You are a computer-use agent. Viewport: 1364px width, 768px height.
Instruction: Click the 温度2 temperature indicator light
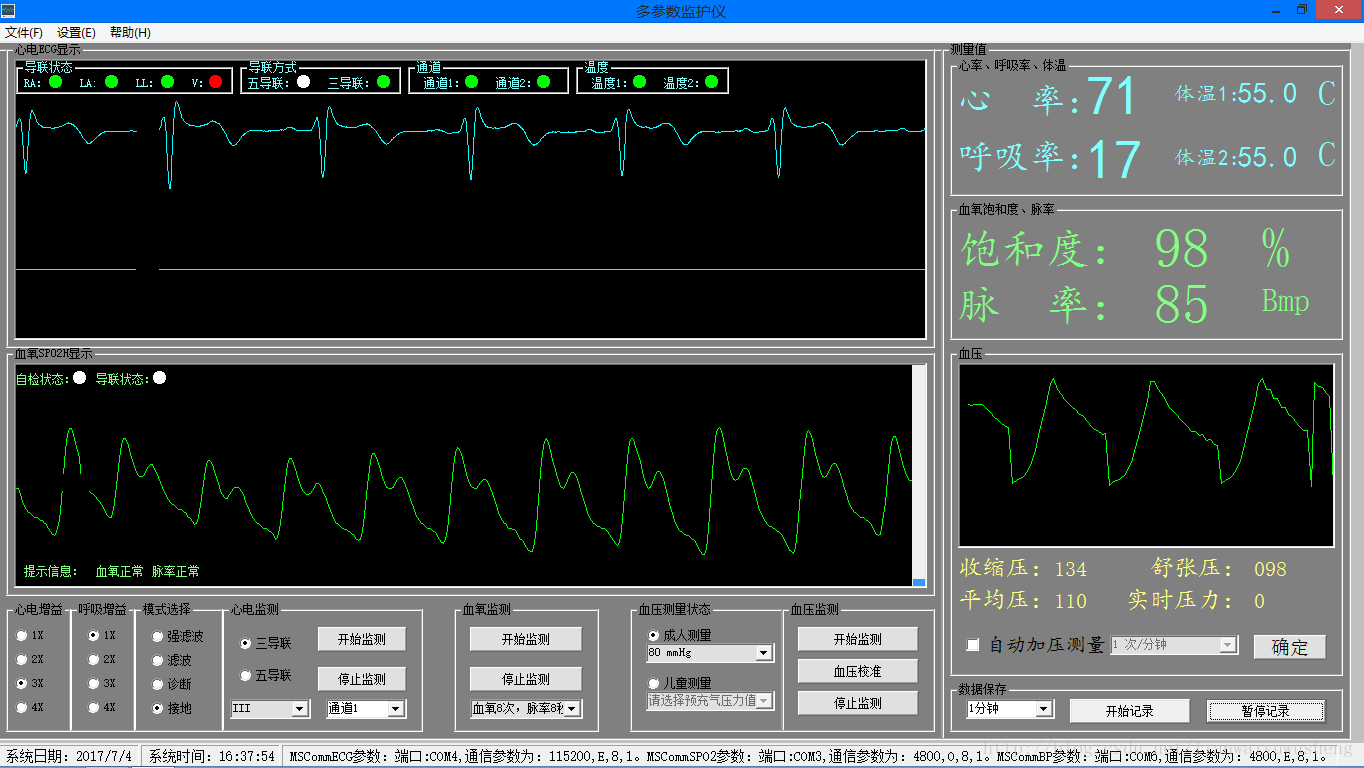(711, 82)
